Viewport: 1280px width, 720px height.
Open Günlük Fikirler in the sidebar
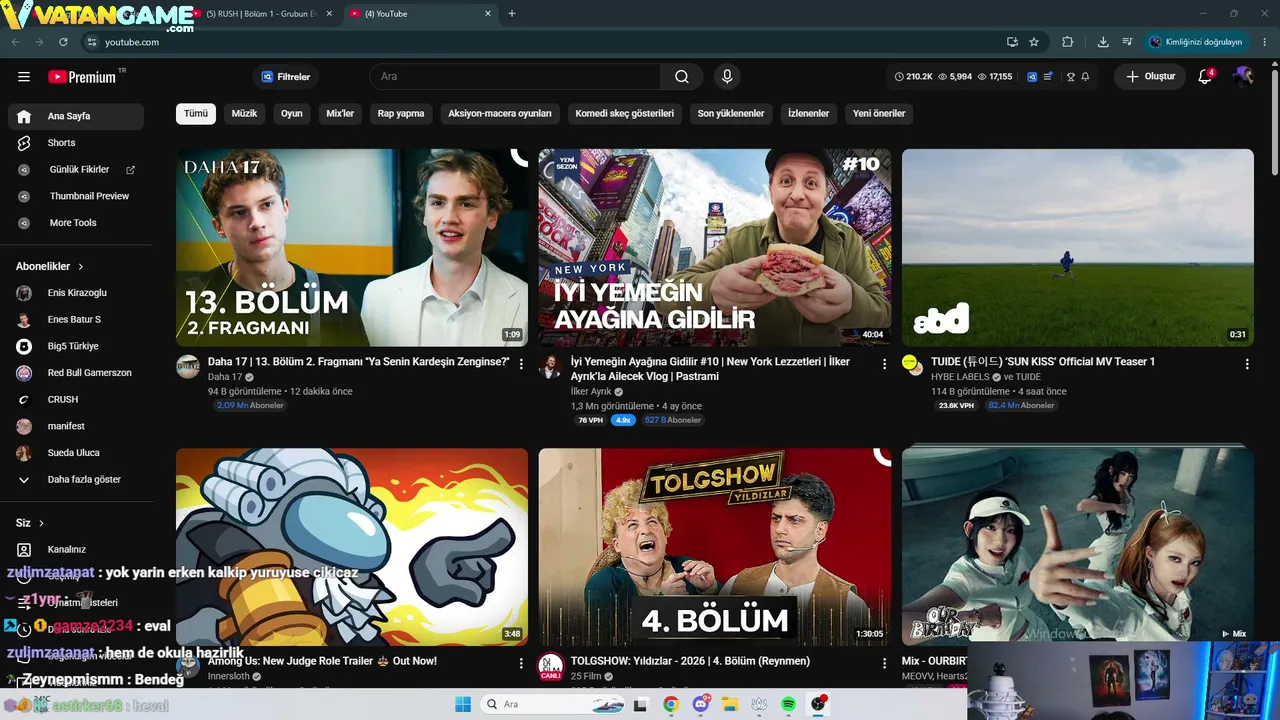pyautogui.click(x=76, y=170)
